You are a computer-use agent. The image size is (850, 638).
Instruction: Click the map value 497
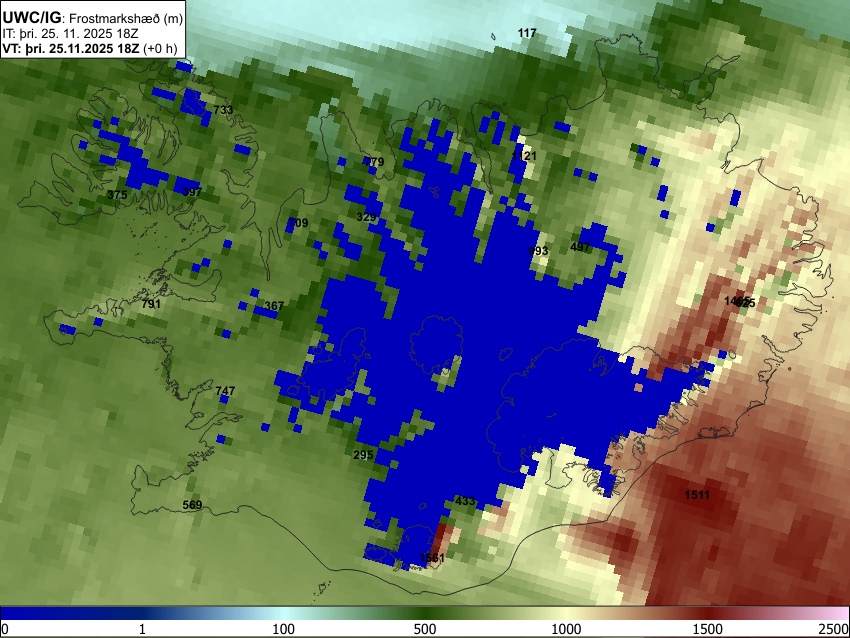580,247
